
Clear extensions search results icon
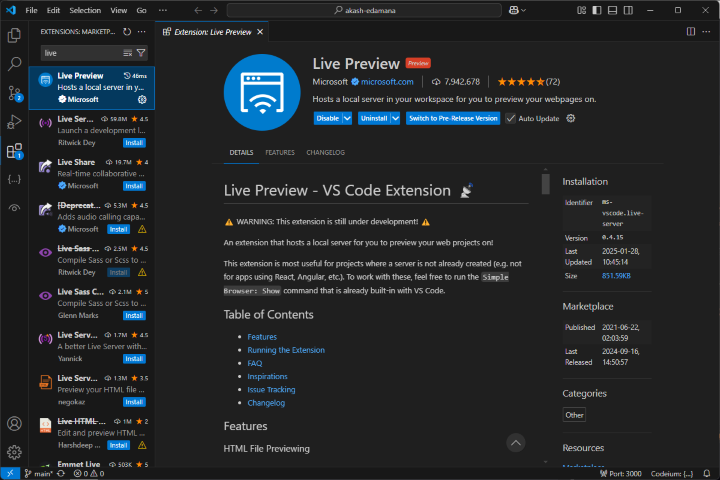coord(128,53)
